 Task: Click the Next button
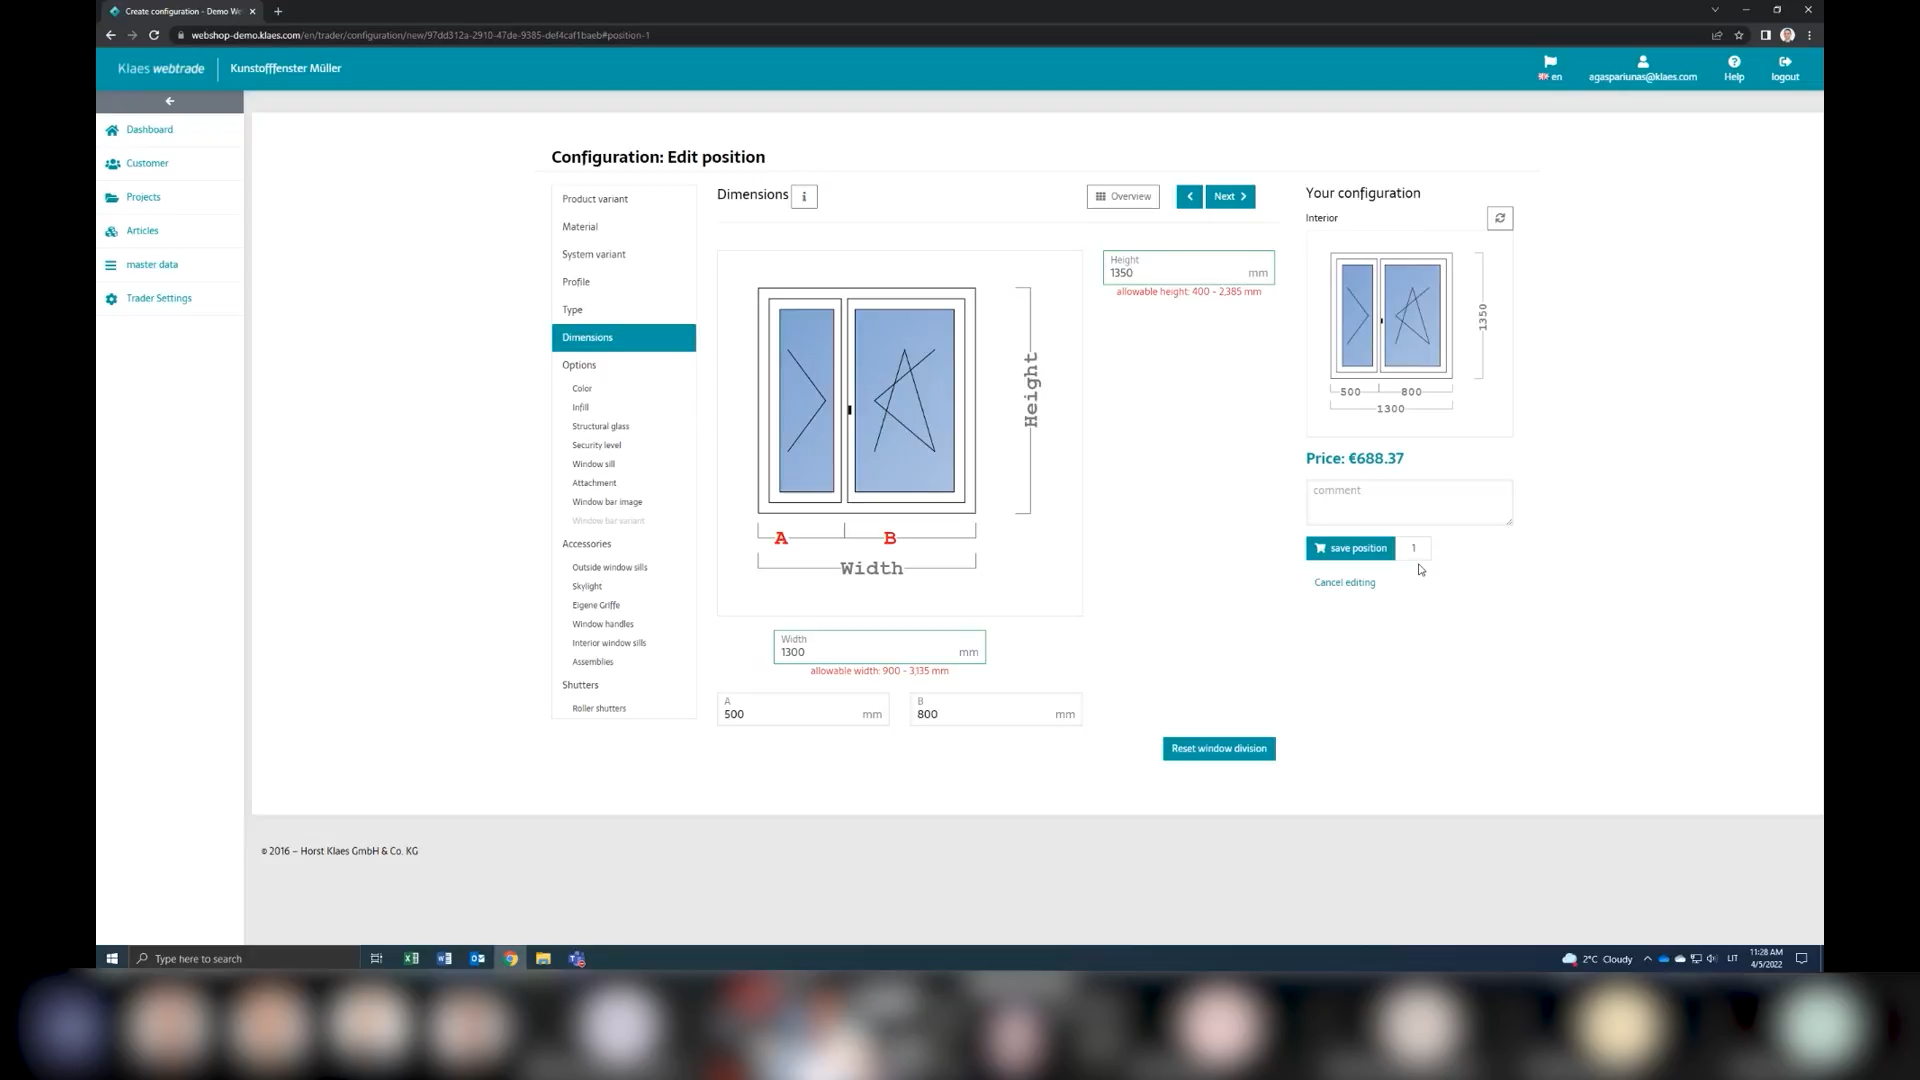1230,197
